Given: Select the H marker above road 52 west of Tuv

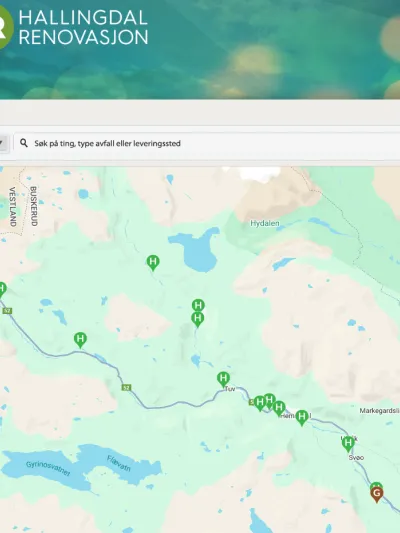Looking at the screenshot, I should pos(80,340).
